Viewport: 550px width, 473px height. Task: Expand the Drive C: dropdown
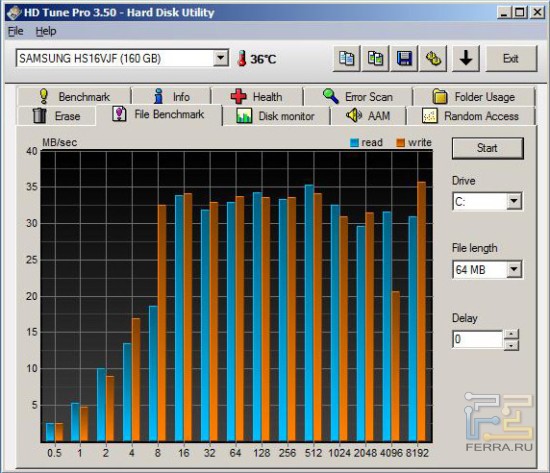coord(514,201)
